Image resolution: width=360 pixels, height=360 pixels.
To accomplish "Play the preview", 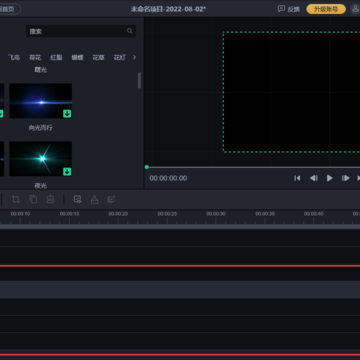I will coord(329,178).
